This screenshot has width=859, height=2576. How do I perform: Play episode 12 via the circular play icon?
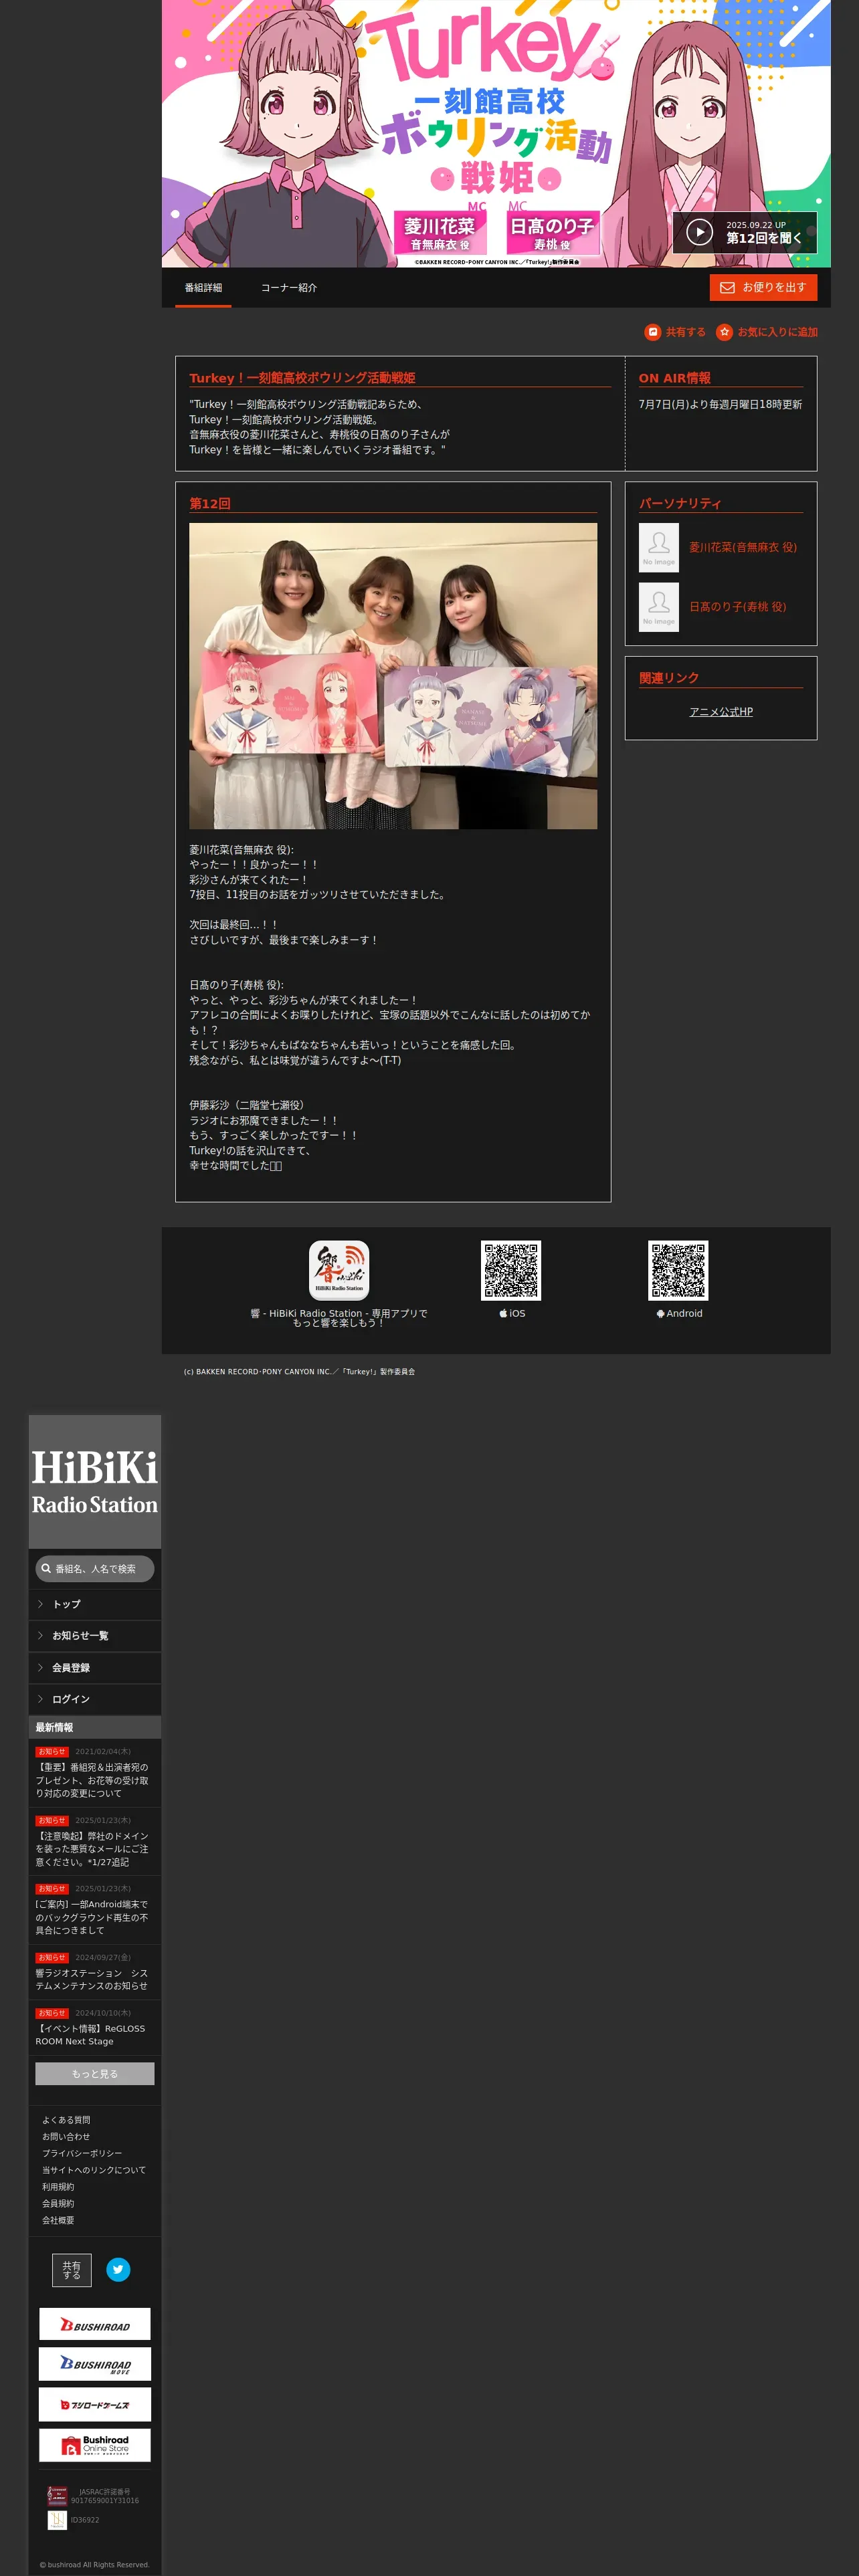pyautogui.click(x=699, y=232)
